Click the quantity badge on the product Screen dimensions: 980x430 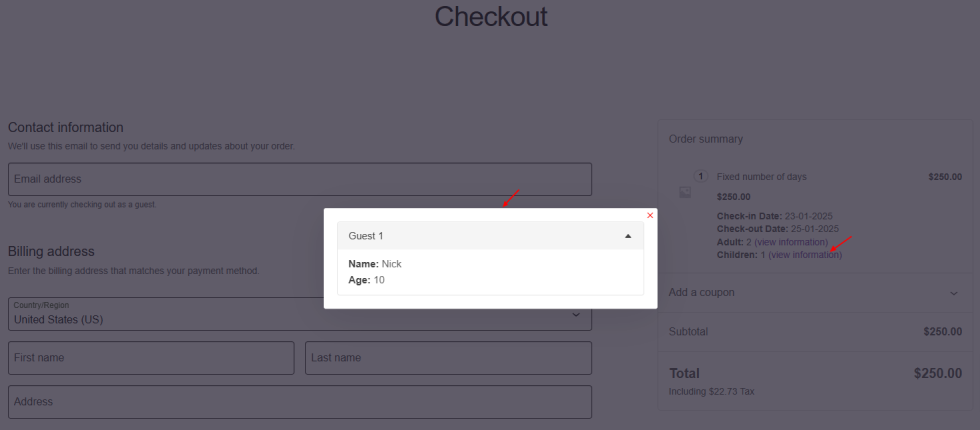click(701, 177)
